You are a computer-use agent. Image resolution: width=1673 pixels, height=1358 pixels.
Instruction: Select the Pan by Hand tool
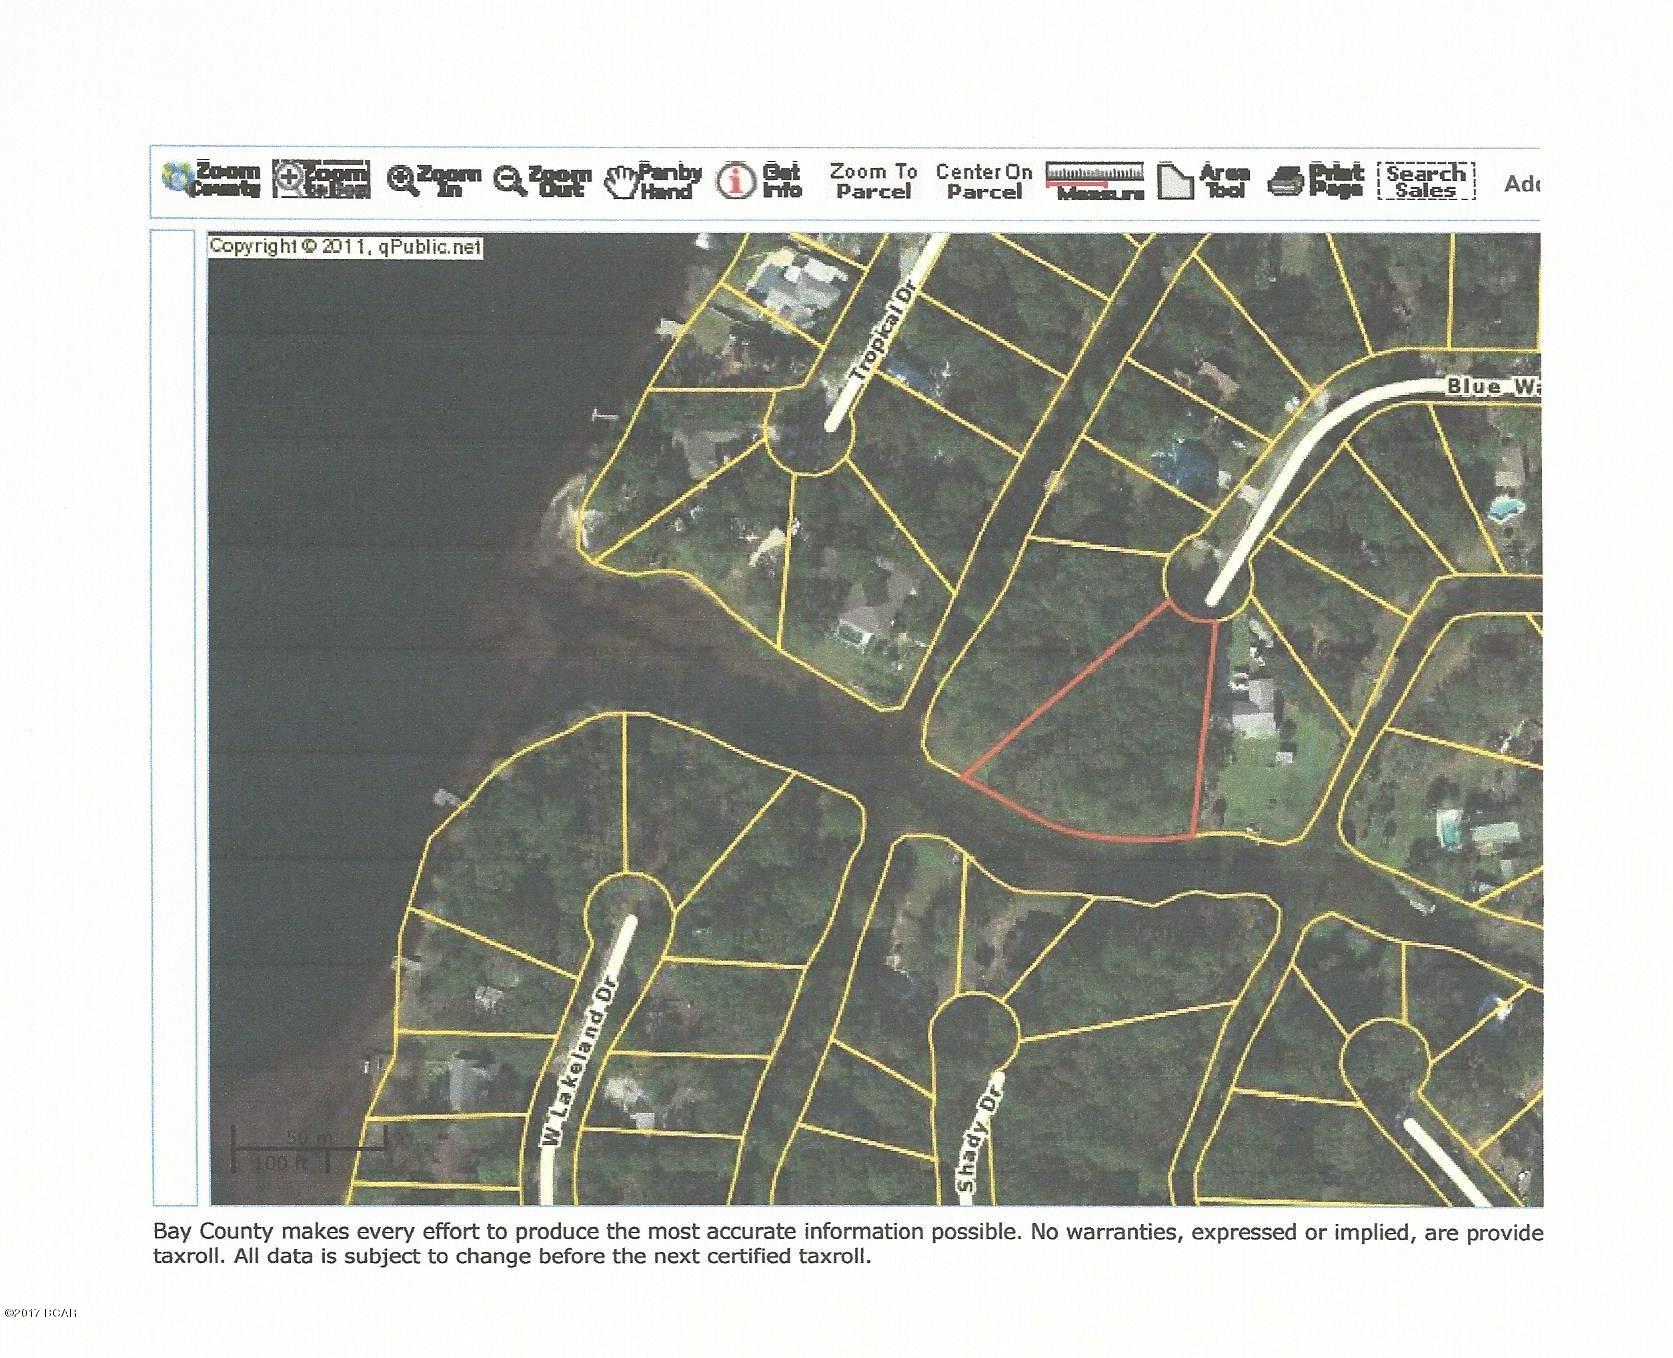(x=655, y=181)
